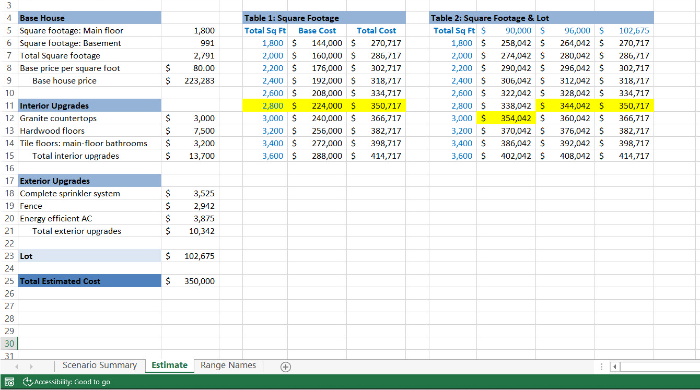Image resolution: width=700 pixels, height=390 pixels.
Task: Click the horizontal scrollbar left arrow
Action: pyautogui.click(x=615, y=366)
